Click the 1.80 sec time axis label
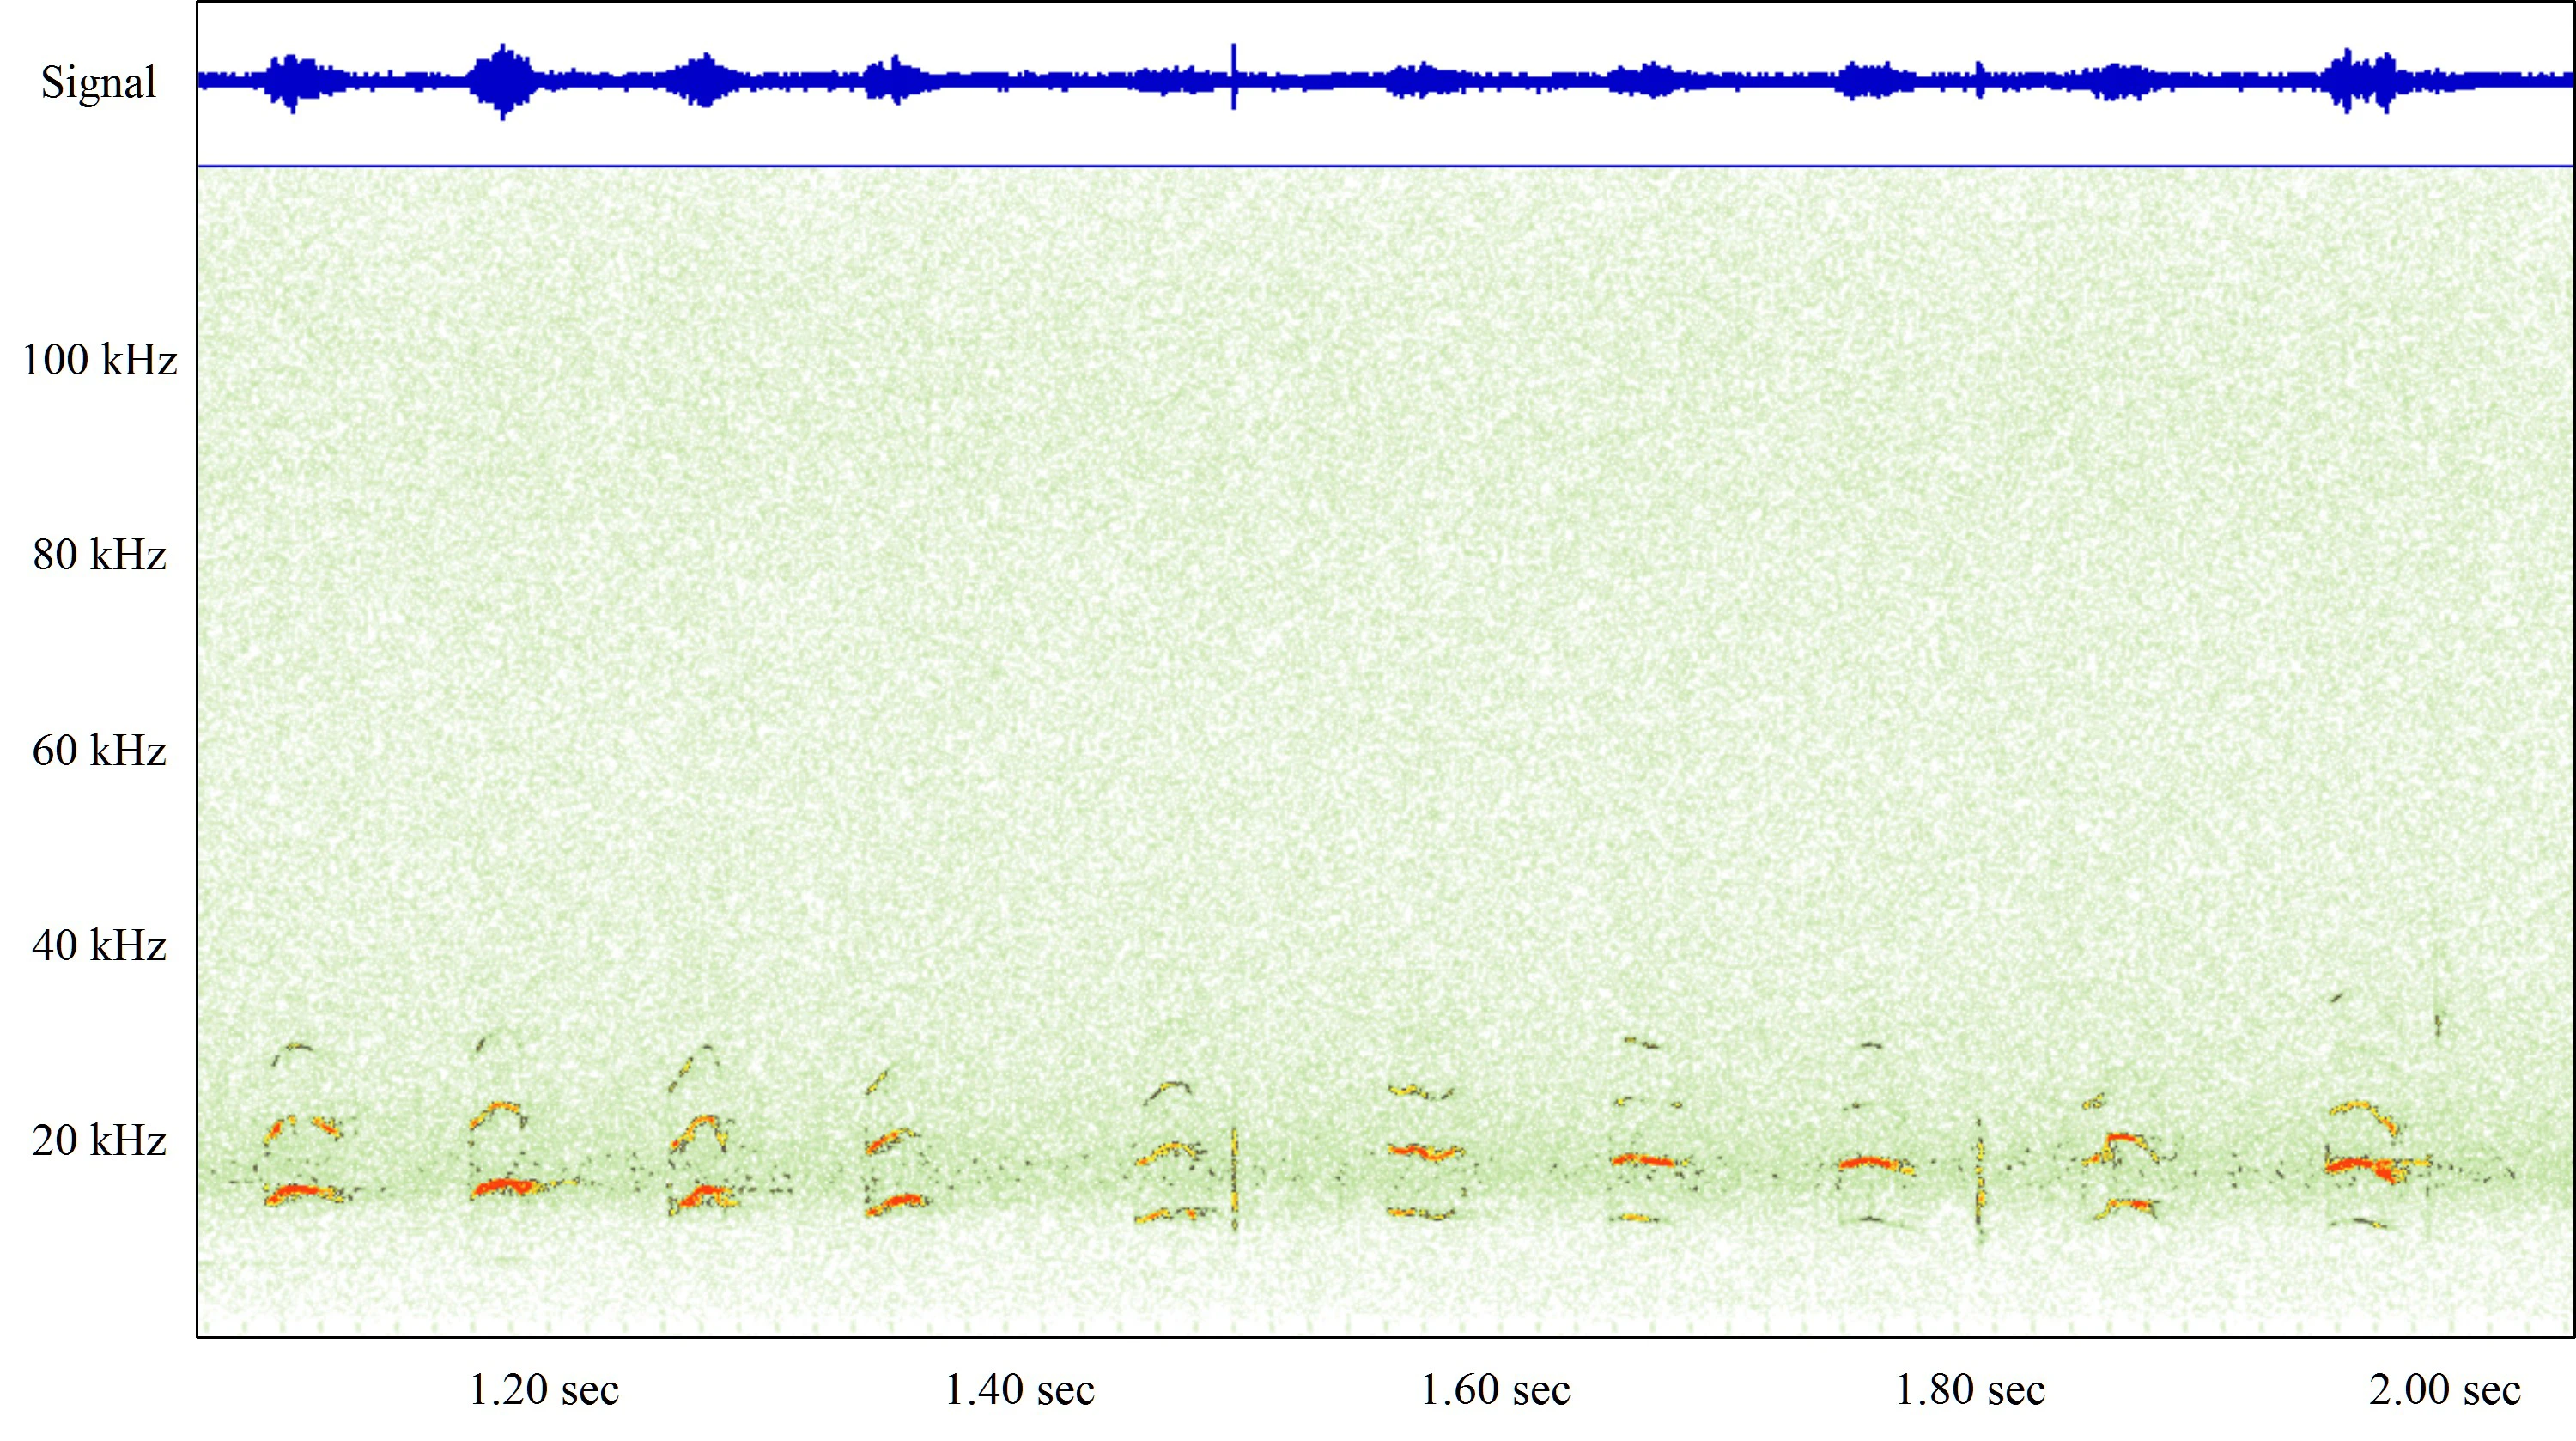The image size is (2576, 1441). (1970, 1390)
